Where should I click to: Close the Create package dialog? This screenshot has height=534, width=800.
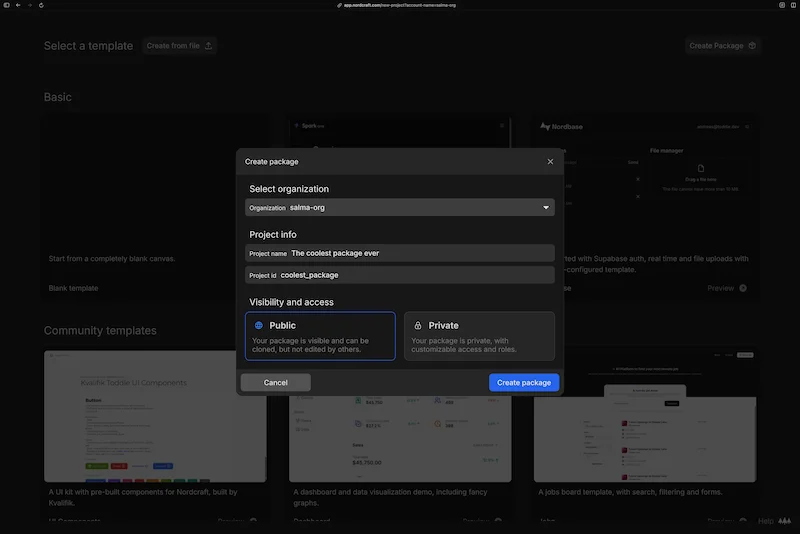(550, 162)
